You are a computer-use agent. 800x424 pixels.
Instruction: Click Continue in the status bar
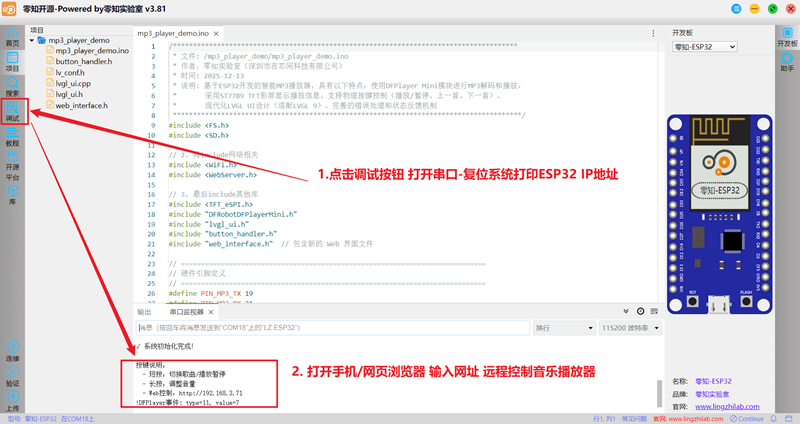coord(746,419)
